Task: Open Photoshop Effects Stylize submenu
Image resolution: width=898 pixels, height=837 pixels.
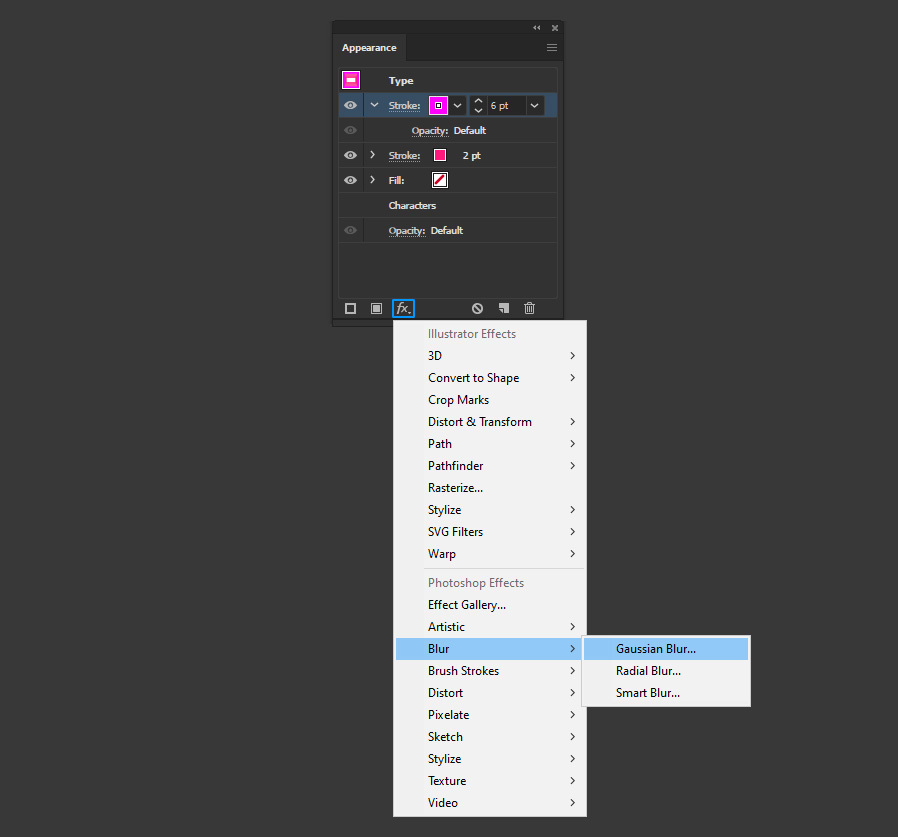Action: pyautogui.click(x=490, y=759)
